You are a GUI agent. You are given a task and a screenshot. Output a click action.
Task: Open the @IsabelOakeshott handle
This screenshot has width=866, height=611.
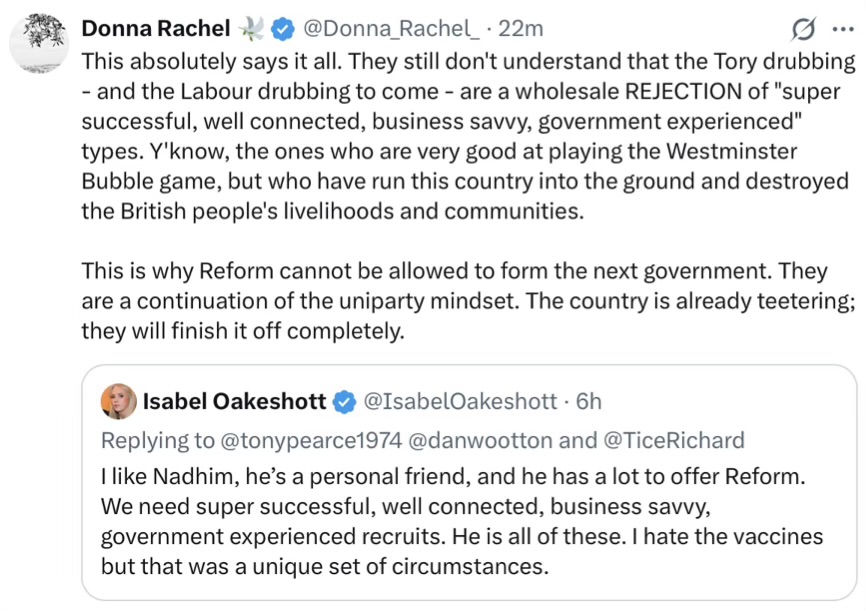click(x=458, y=401)
